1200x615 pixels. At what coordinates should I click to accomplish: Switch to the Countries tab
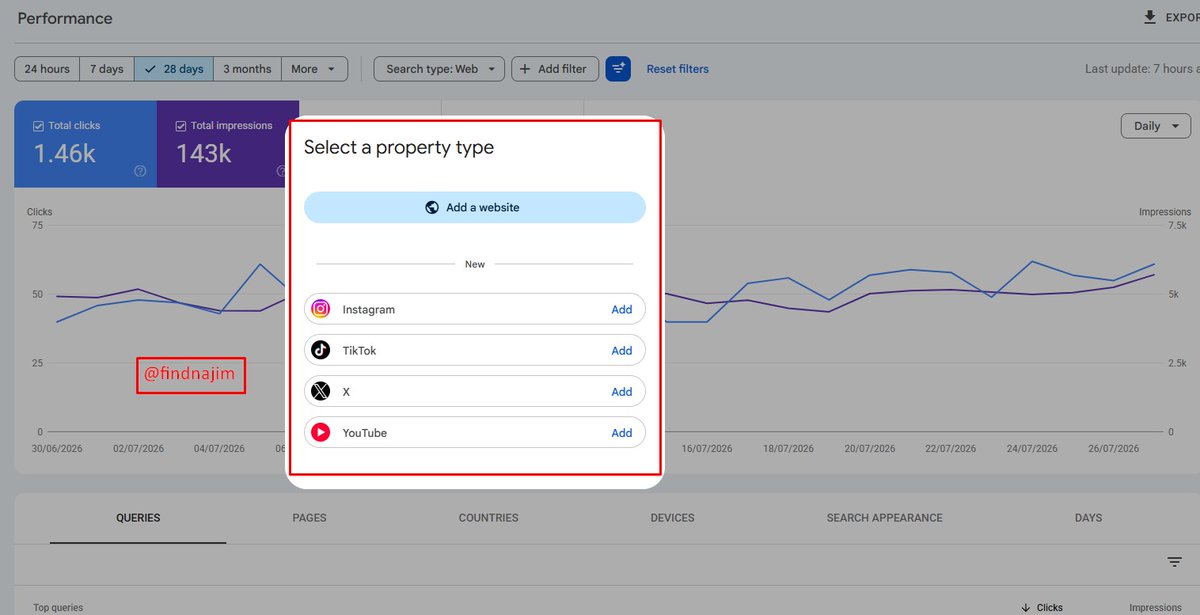[488, 518]
